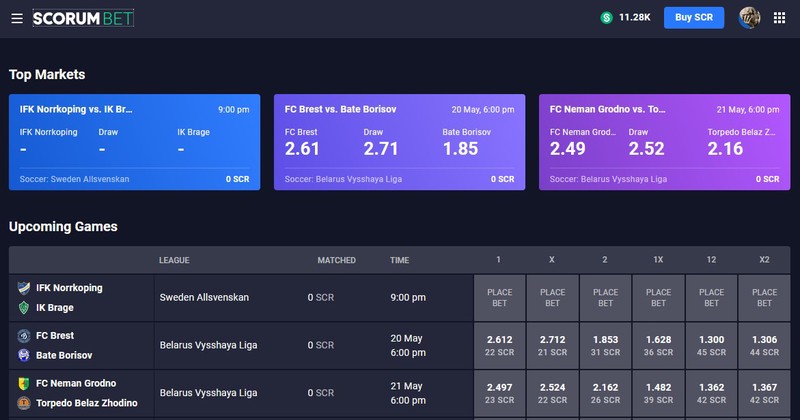Screen dimensions: 800x420
Task: Select FC Neman Grodno 2.49 card odds
Action: tap(567, 149)
